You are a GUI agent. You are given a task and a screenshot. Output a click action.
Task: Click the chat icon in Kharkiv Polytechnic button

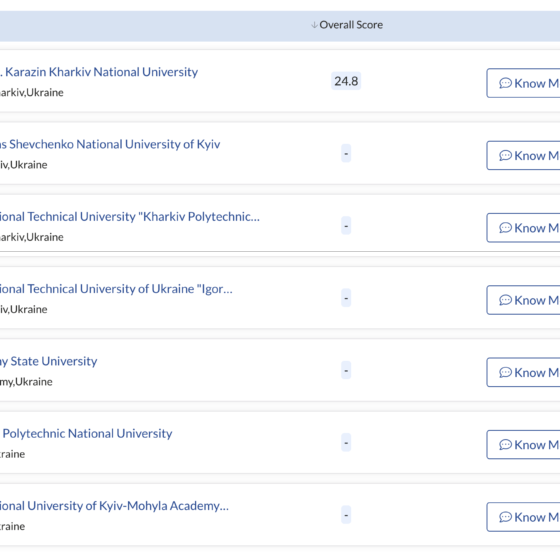[505, 228]
